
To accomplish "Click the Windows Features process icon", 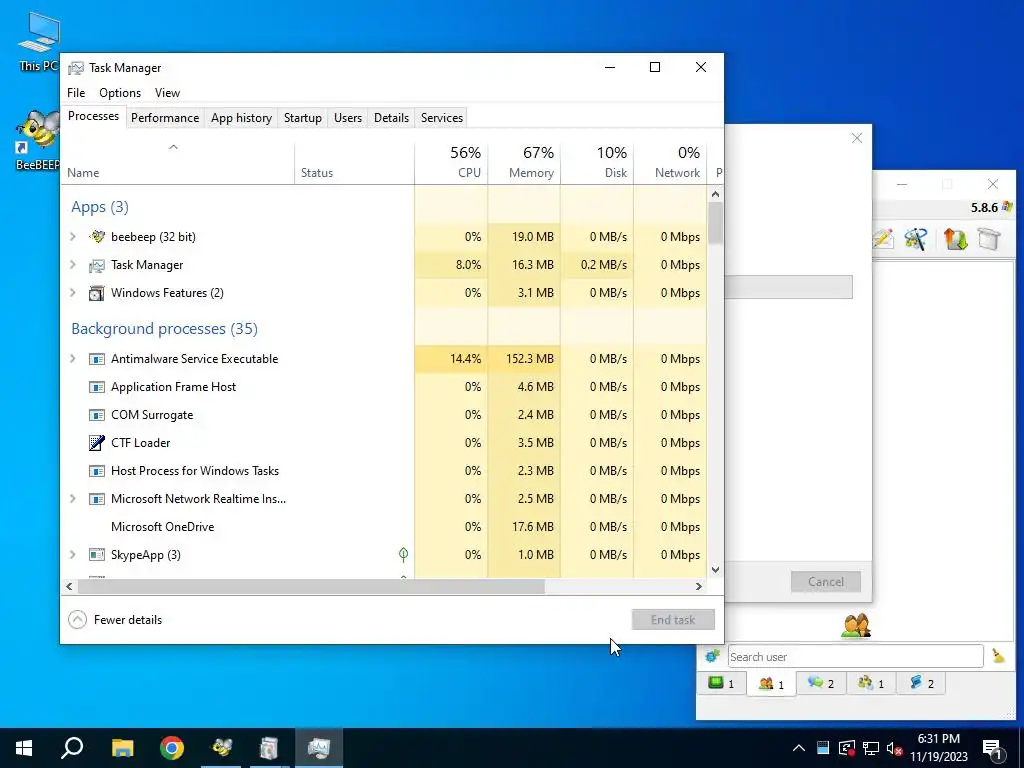I will [97, 293].
